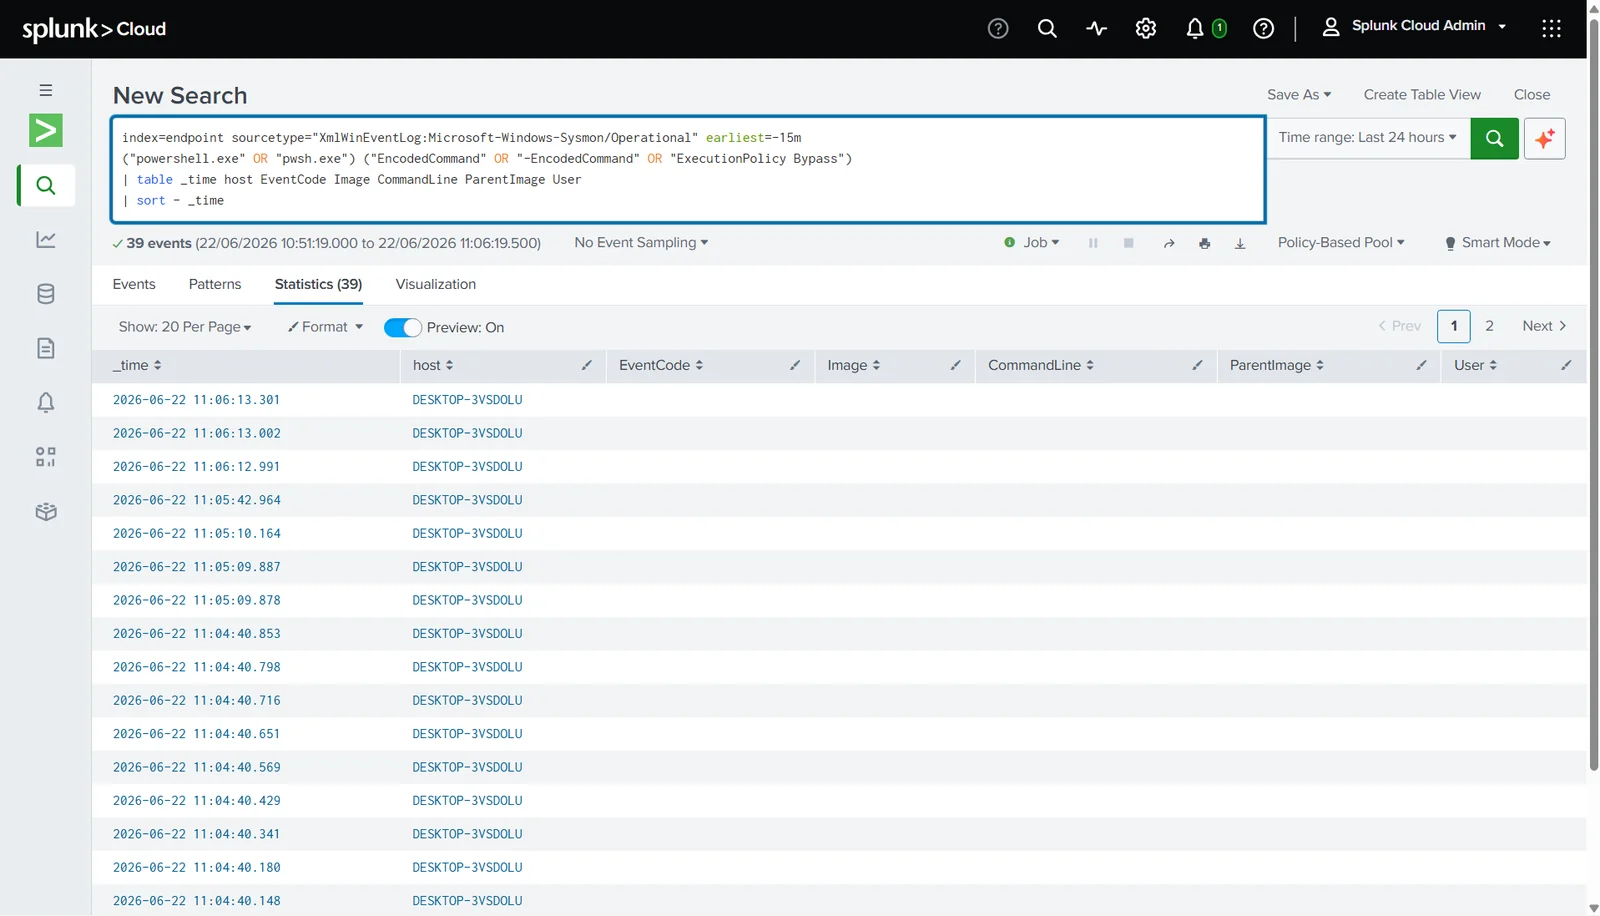
Task: Edit format of CommandLine column pencil
Action: click(1197, 365)
